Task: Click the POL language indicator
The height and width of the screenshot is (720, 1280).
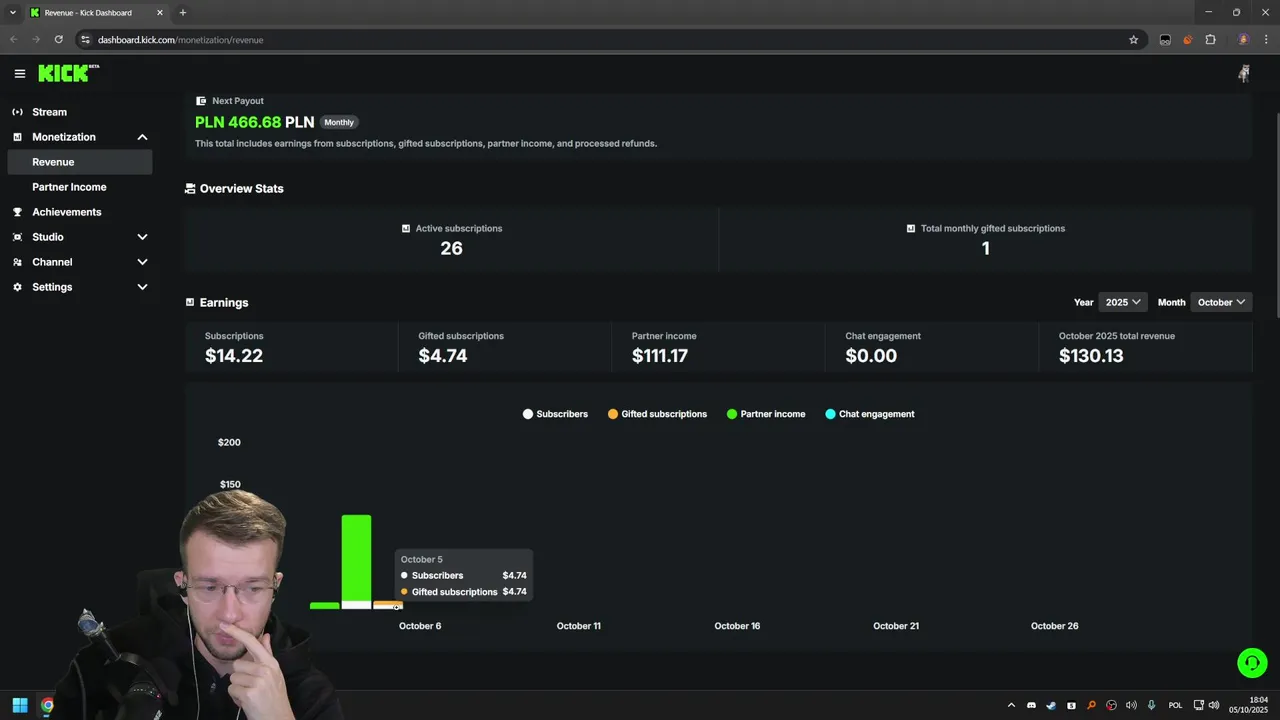Action: [1175, 705]
